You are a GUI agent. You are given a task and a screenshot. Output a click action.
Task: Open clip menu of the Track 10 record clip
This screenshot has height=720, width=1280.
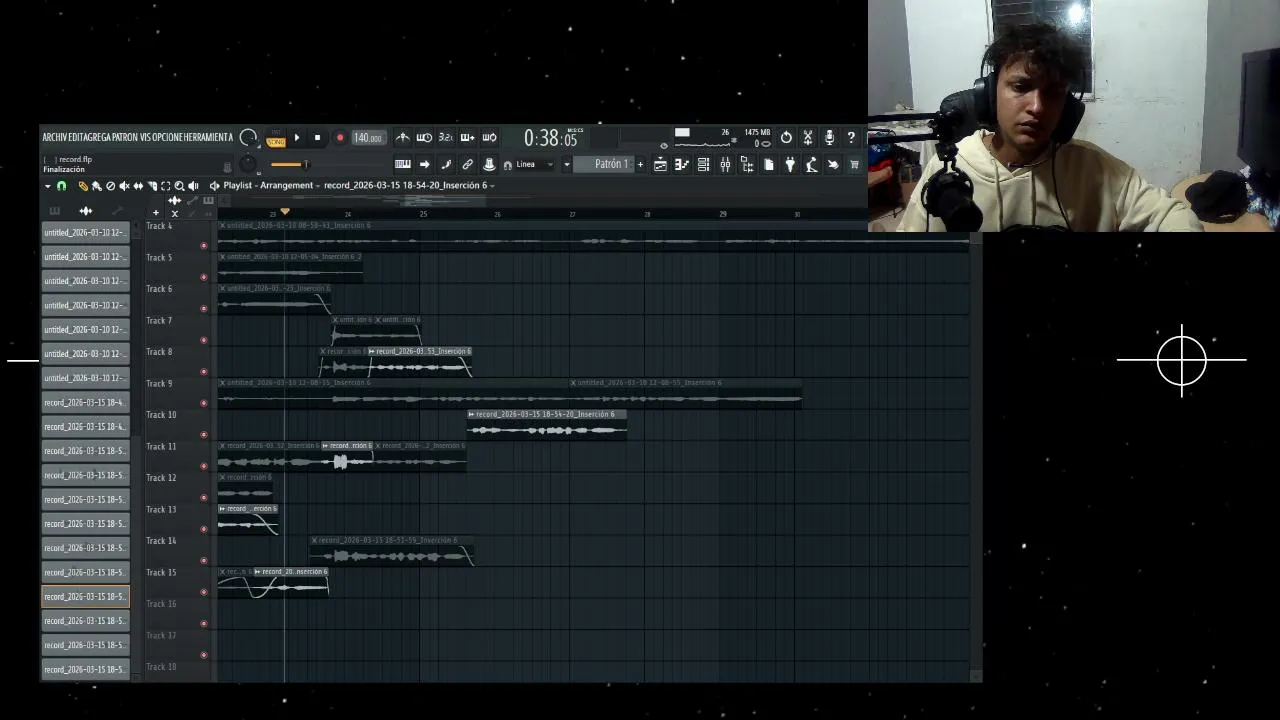pos(472,414)
